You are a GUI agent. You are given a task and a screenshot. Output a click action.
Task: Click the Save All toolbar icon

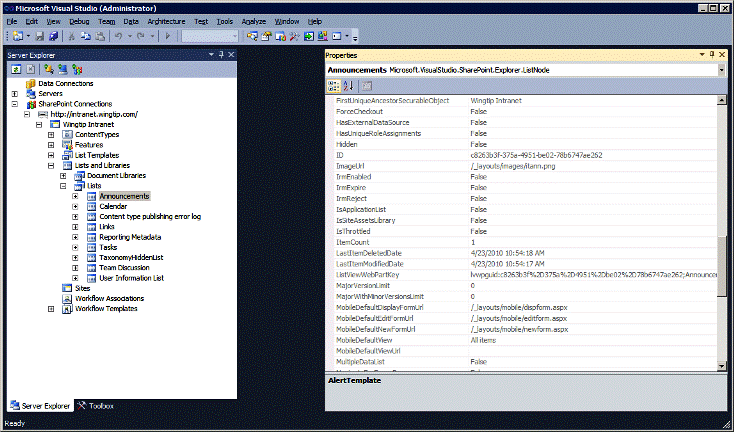[54, 36]
